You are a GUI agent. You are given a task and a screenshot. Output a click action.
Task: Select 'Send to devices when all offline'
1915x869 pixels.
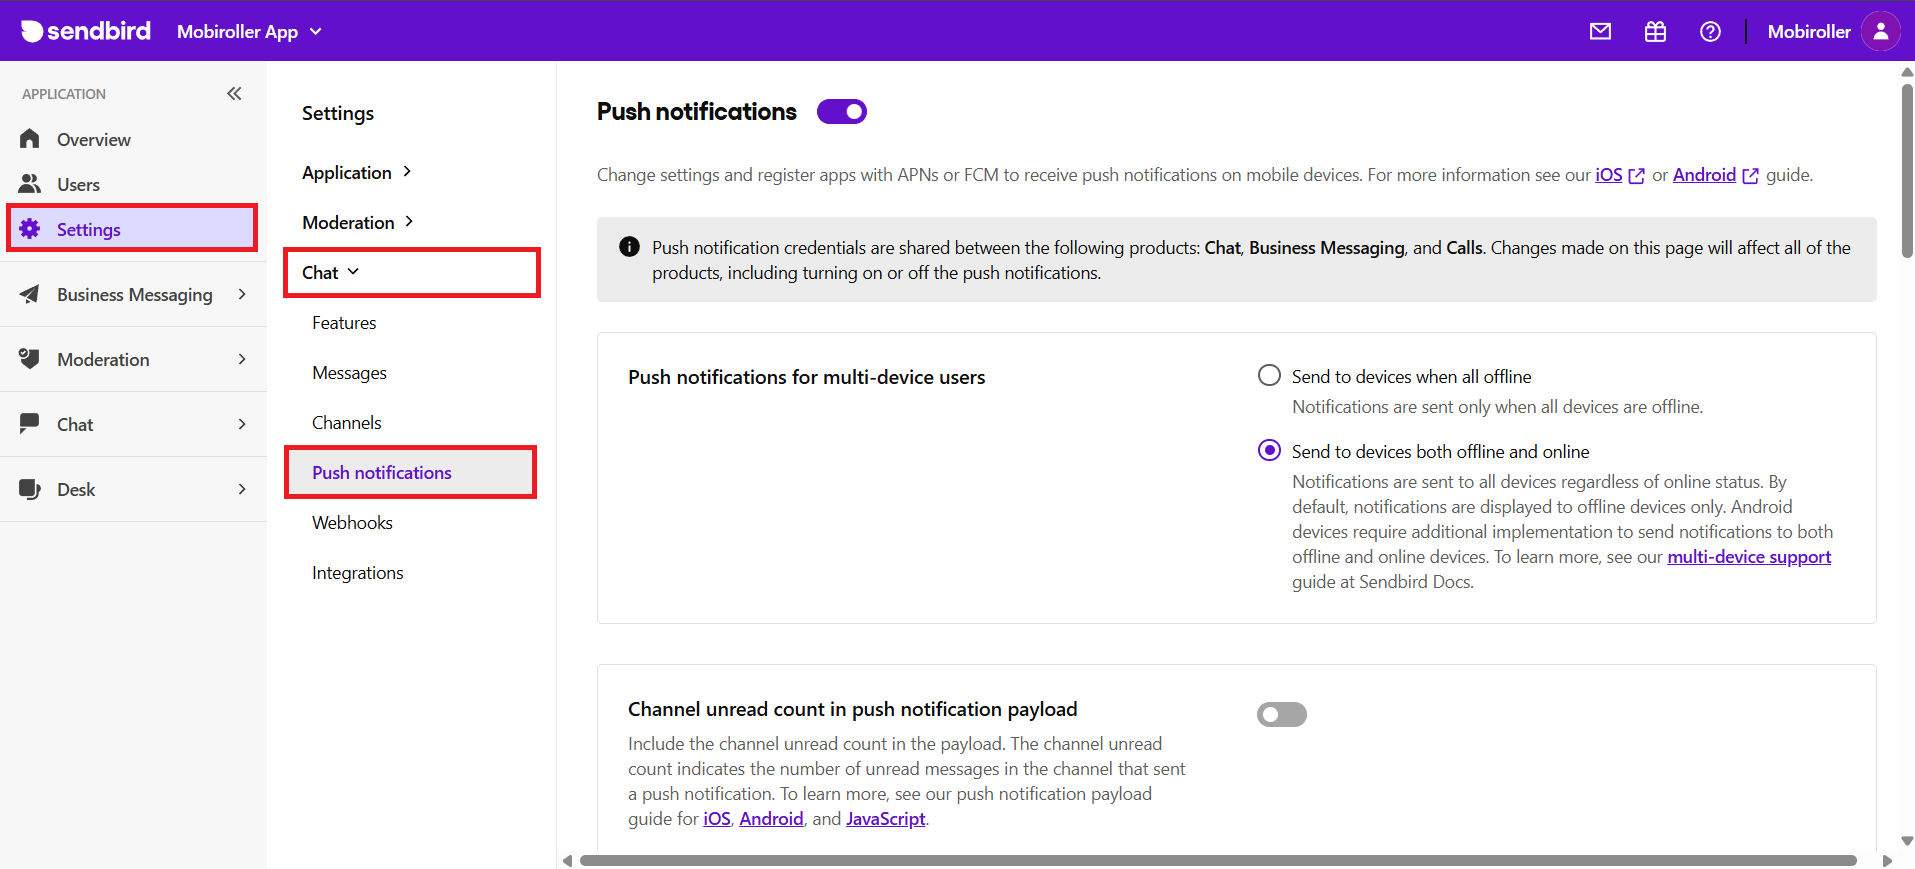point(1269,376)
